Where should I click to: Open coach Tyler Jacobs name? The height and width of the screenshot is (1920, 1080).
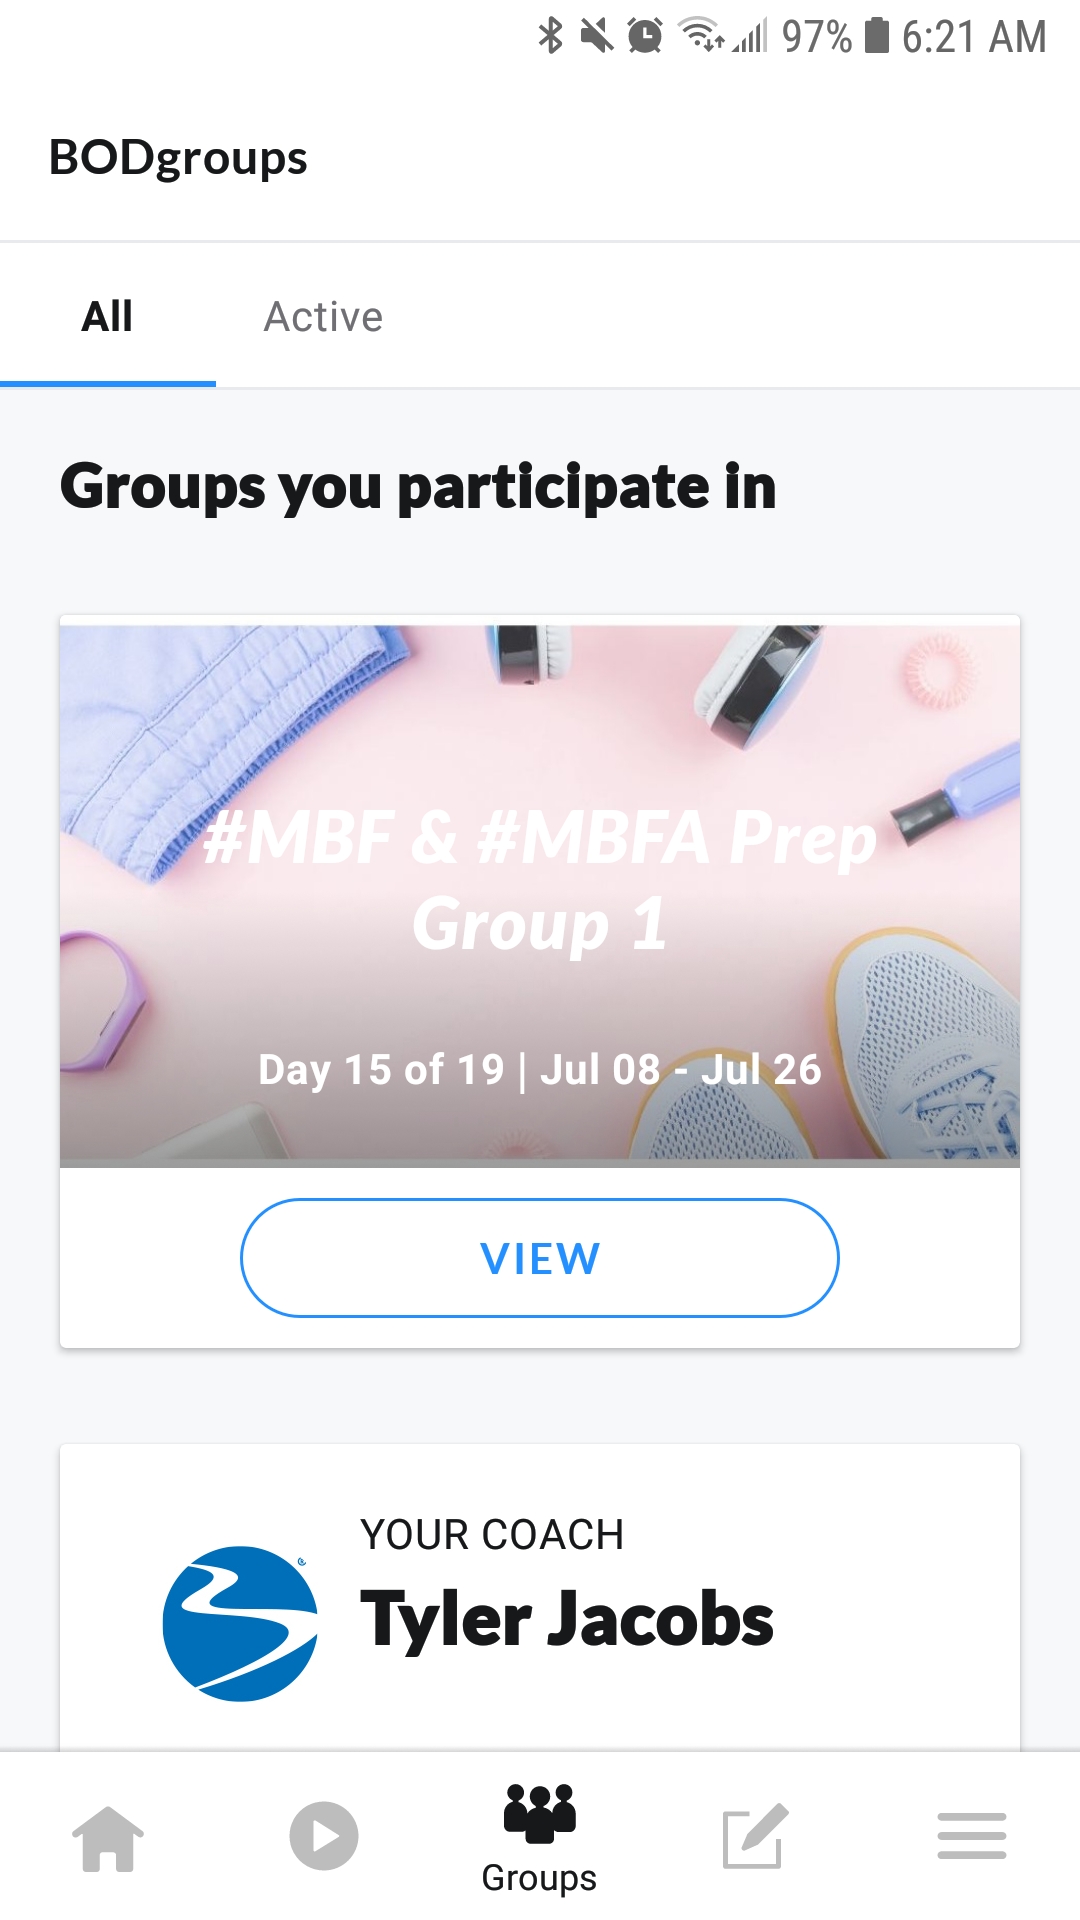567,1620
